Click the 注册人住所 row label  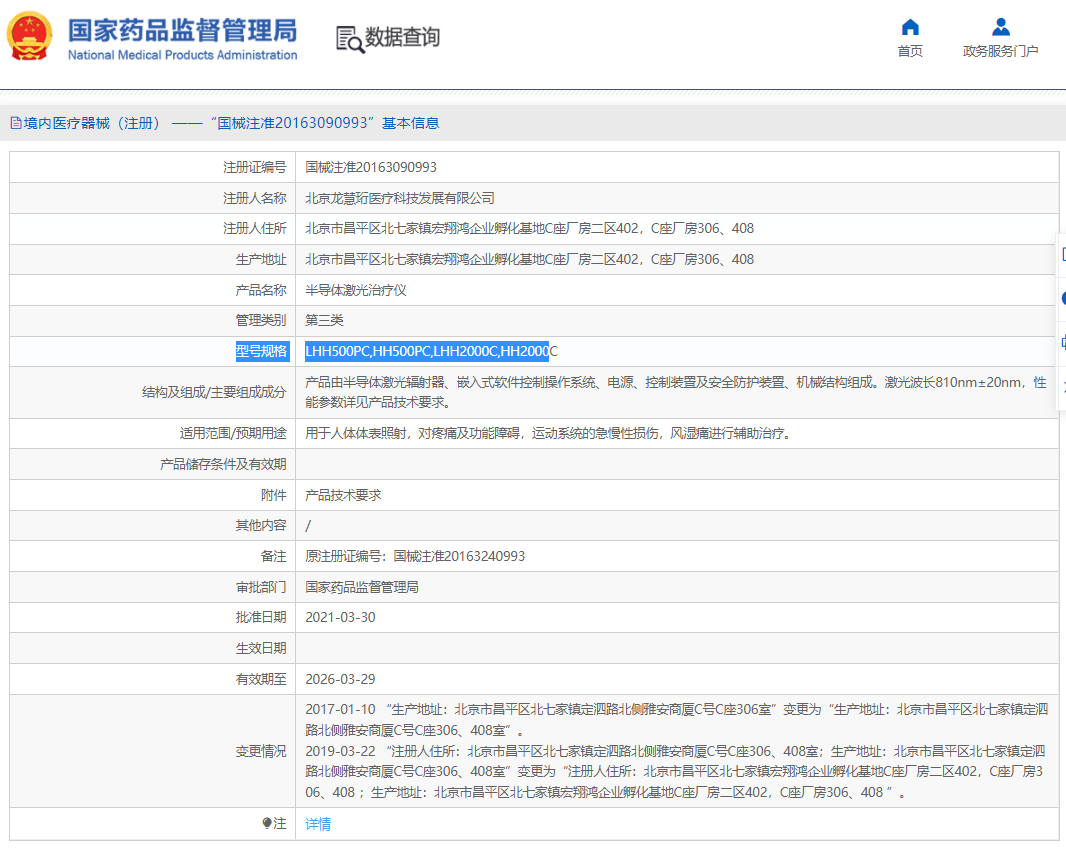click(255, 228)
